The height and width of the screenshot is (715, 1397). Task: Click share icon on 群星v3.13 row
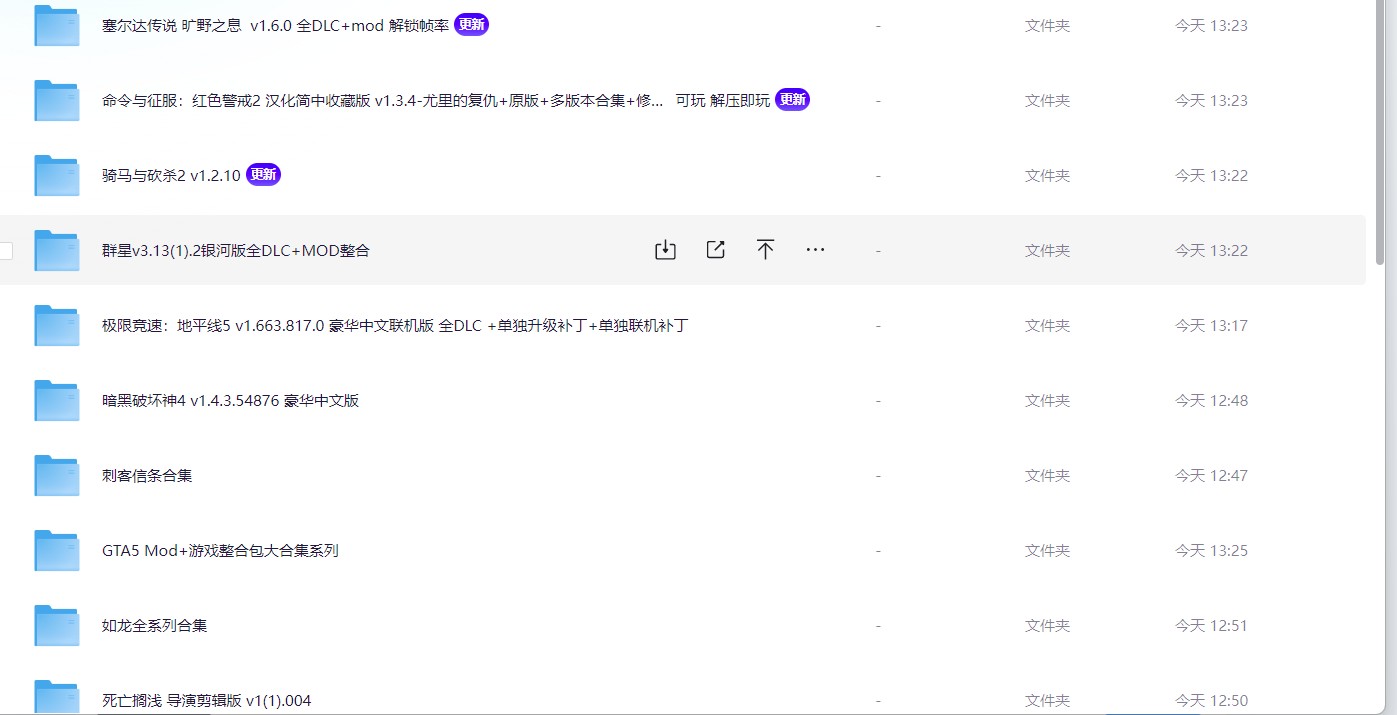715,250
